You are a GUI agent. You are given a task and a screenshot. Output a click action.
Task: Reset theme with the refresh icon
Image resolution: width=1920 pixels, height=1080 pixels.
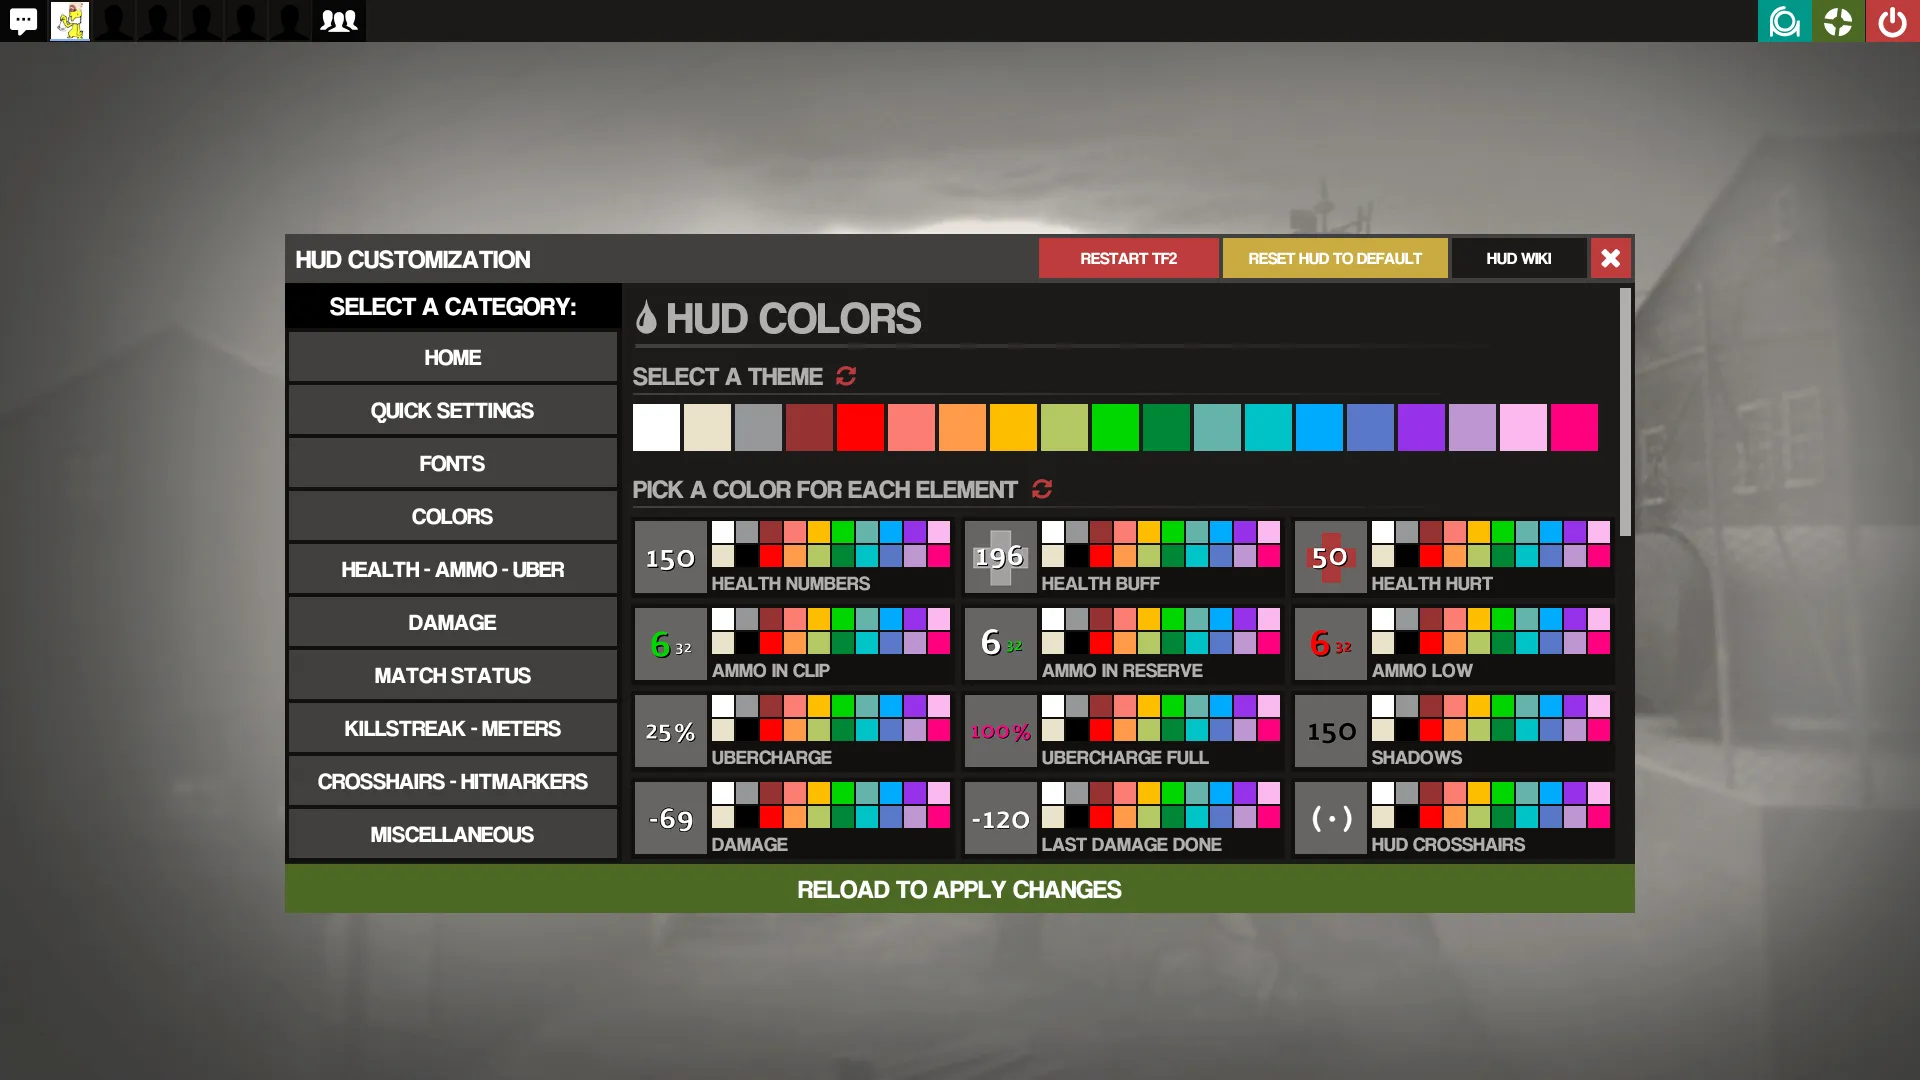pos(846,376)
